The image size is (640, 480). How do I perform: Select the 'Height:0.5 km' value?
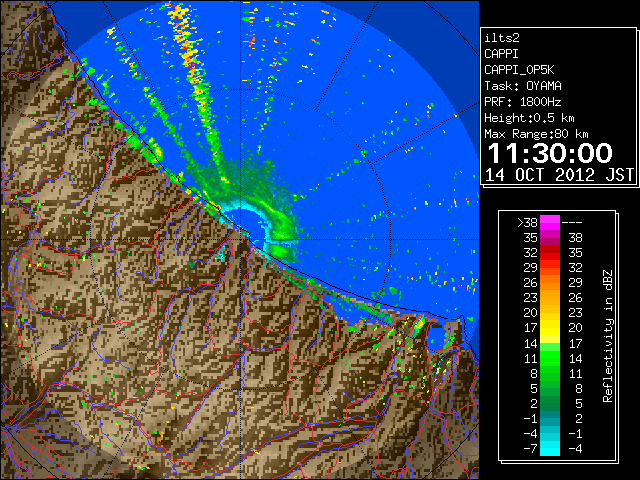(x=529, y=118)
